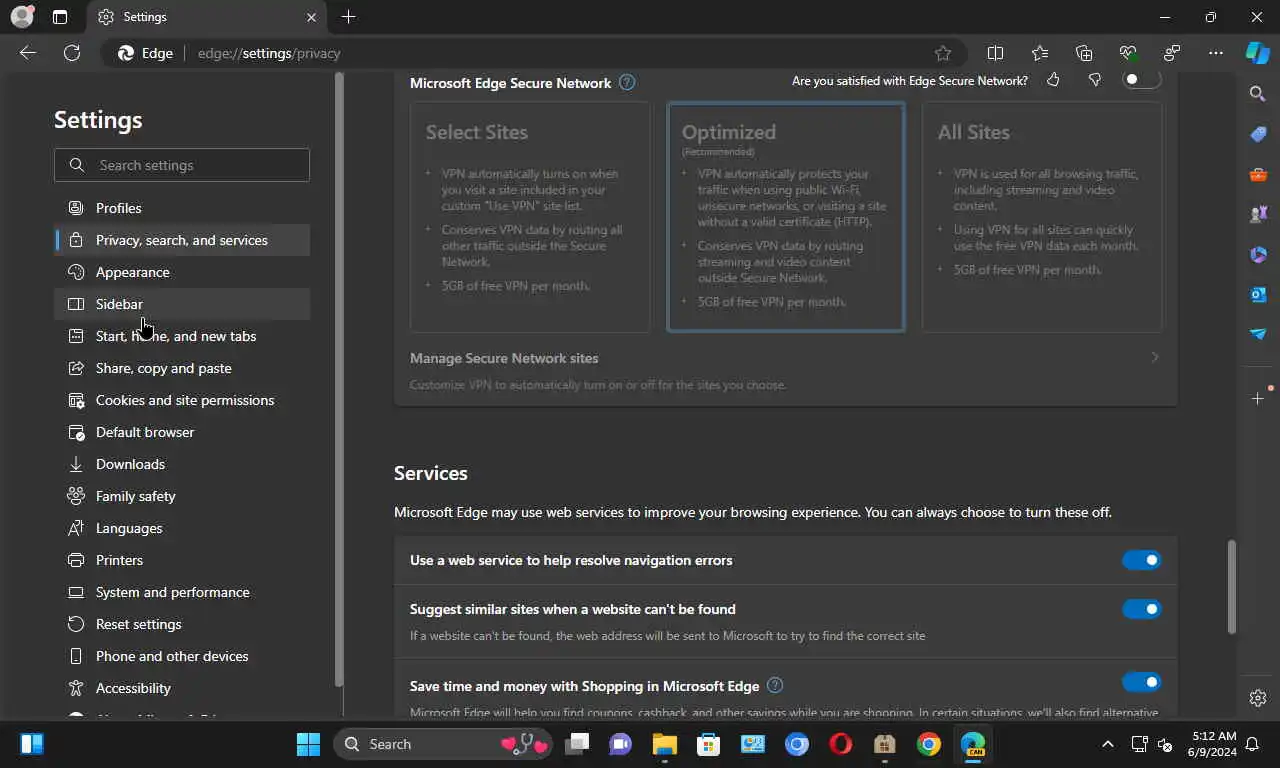Open Default browser settings

coord(182,432)
